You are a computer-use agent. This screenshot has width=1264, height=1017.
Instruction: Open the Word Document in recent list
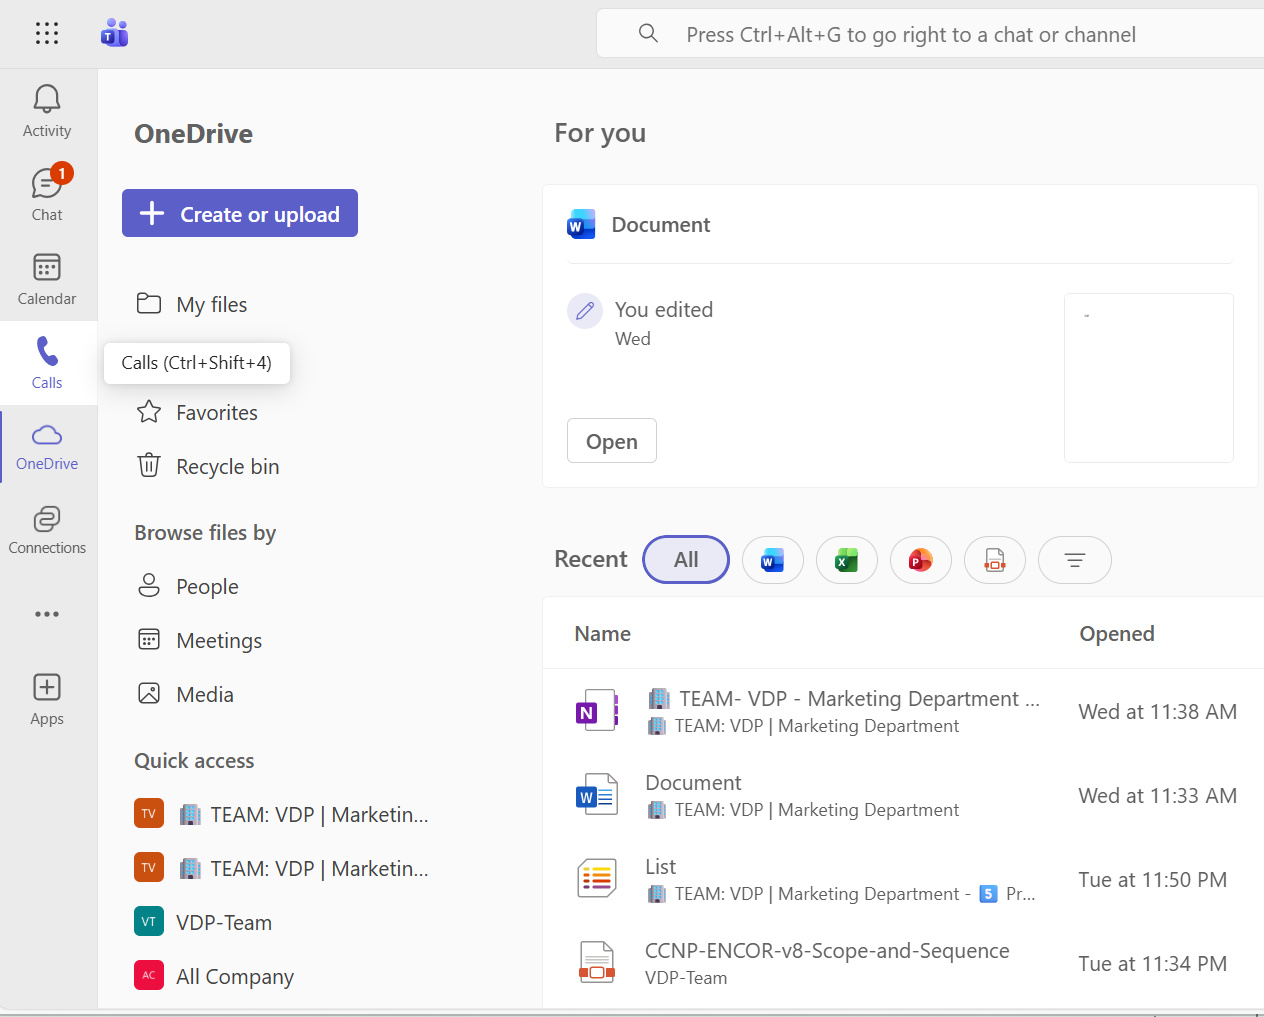[904, 795]
